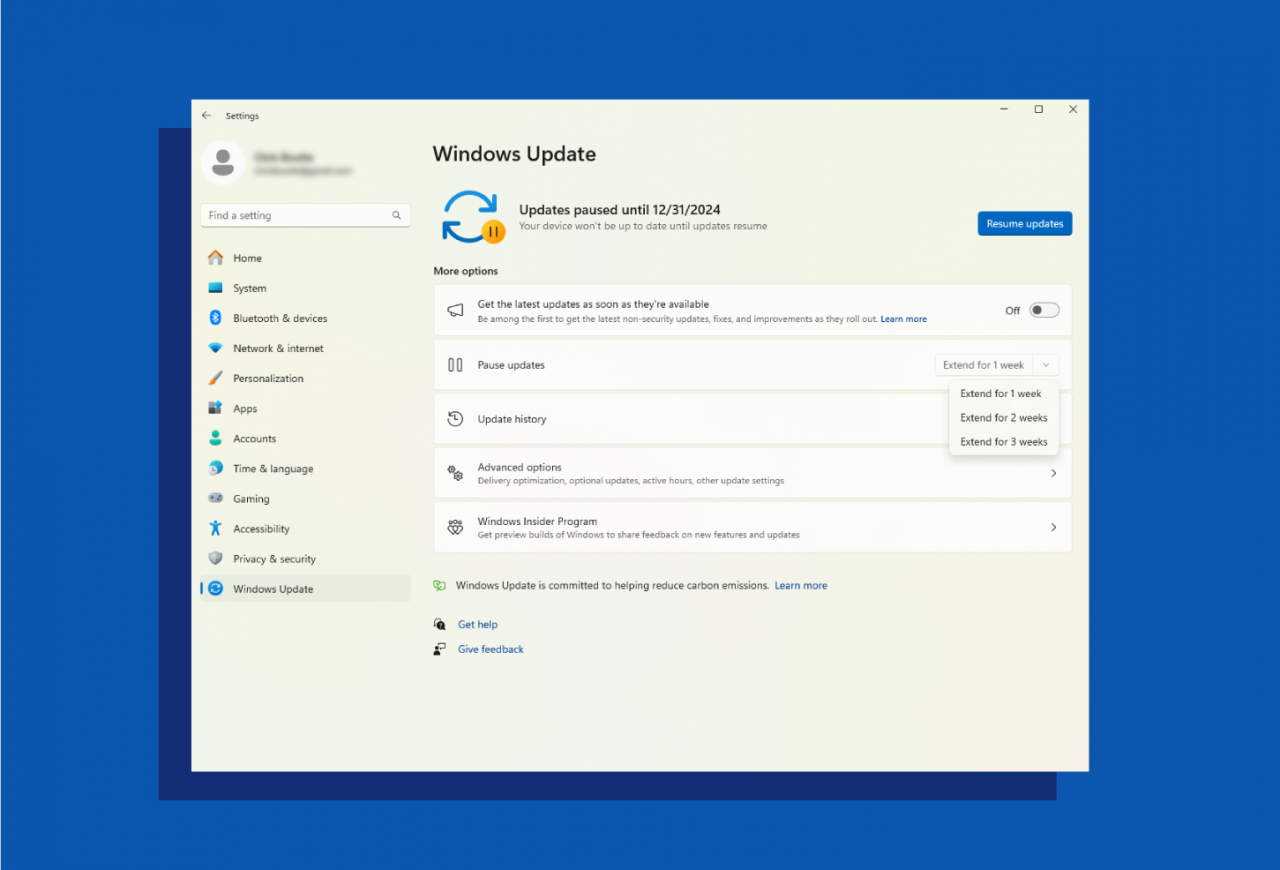The width and height of the screenshot is (1280, 870).
Task: Choose Extend for 2 weeks option
Action: click(1003, 418)
